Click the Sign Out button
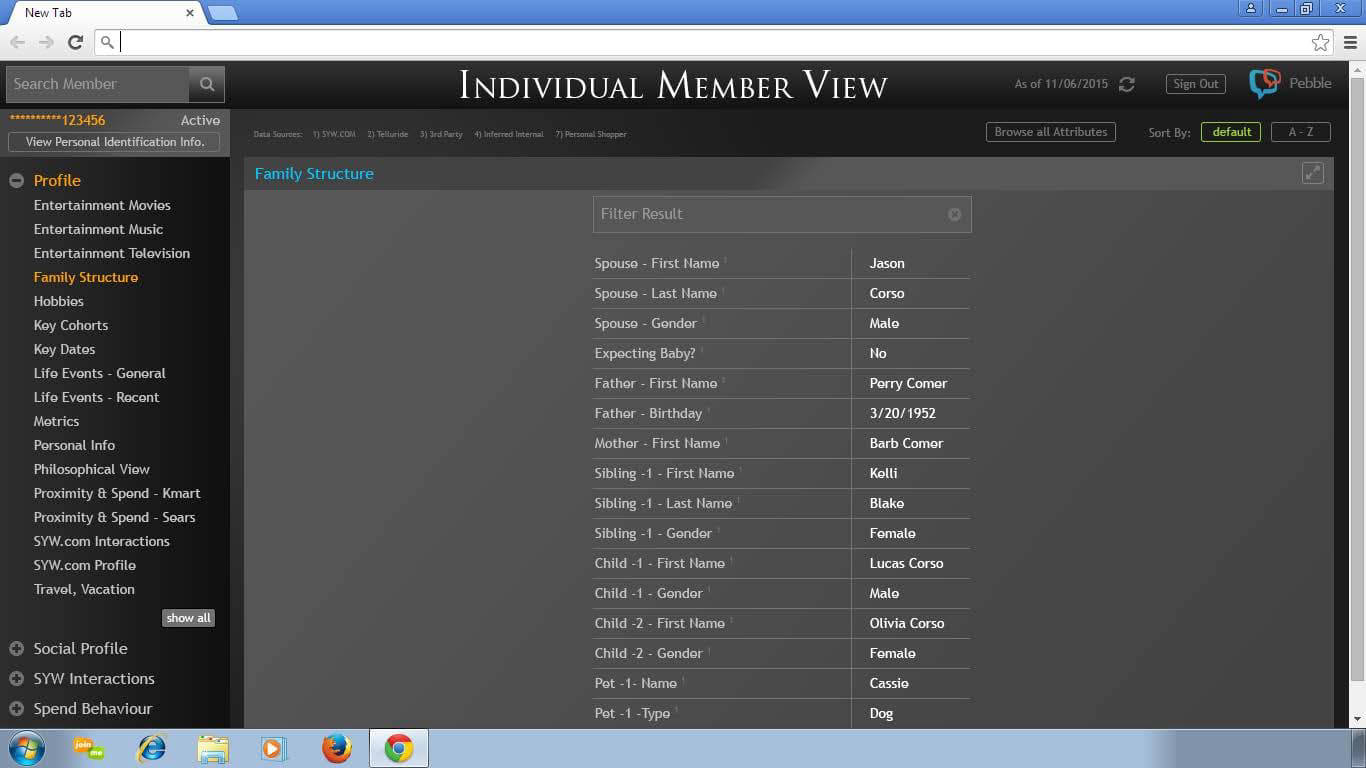The image size is (1366, 768). [x=1195, y=84]
